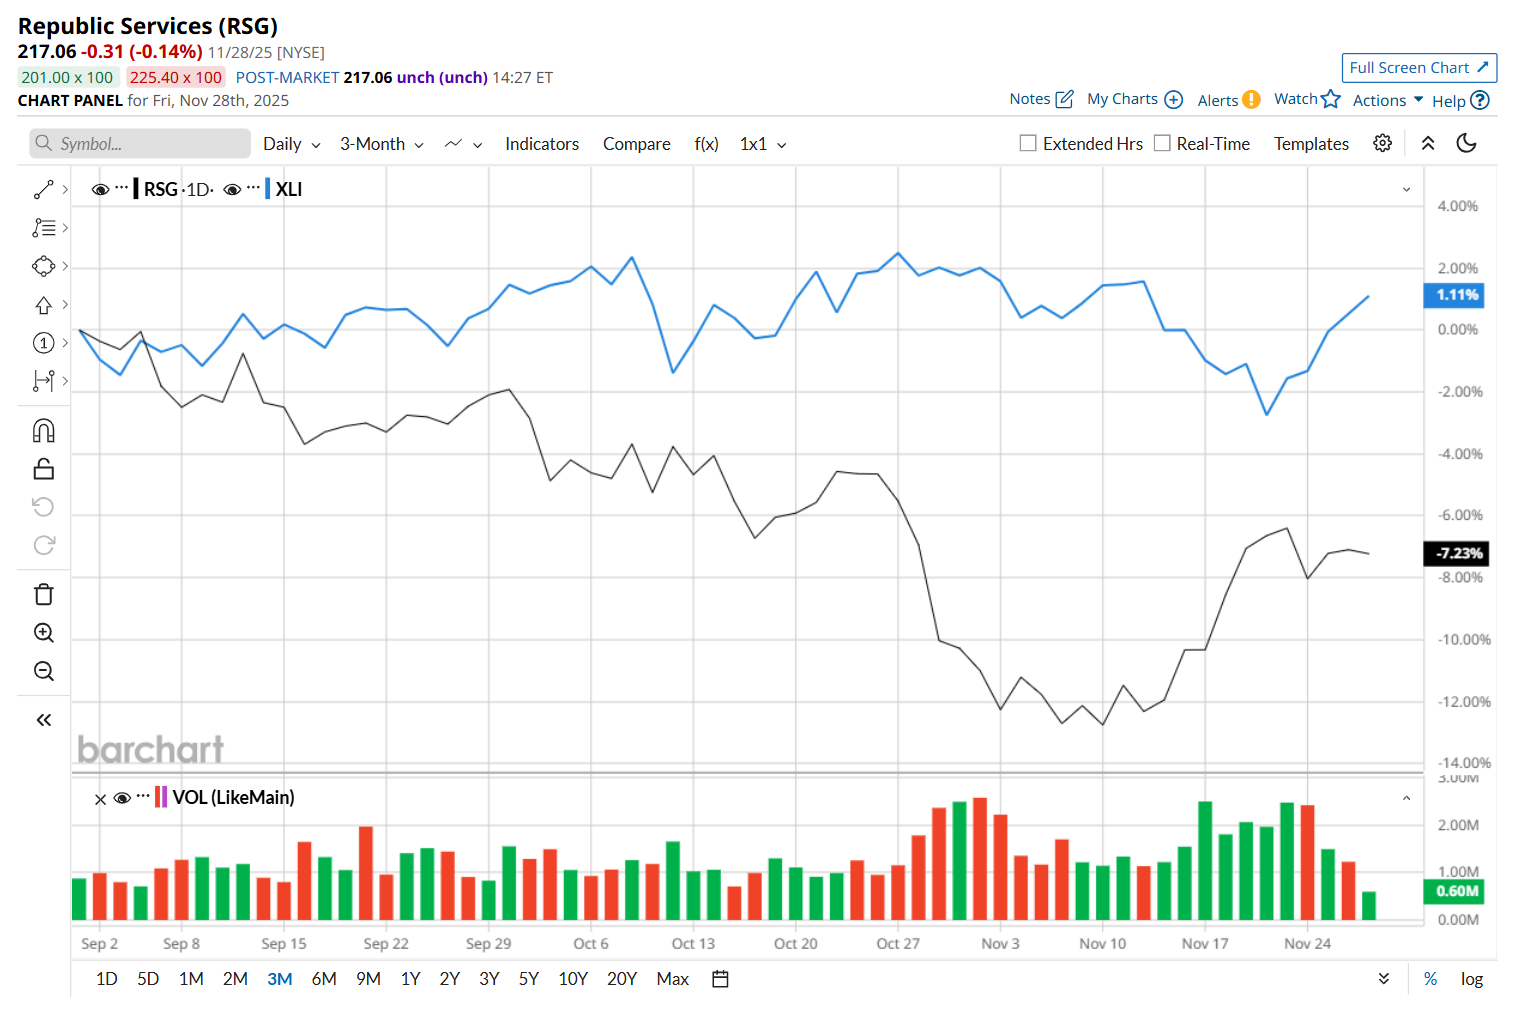The image size is (1523, 1016).
Task: Click the Templates button
Action: click(x=1311, y=144)
